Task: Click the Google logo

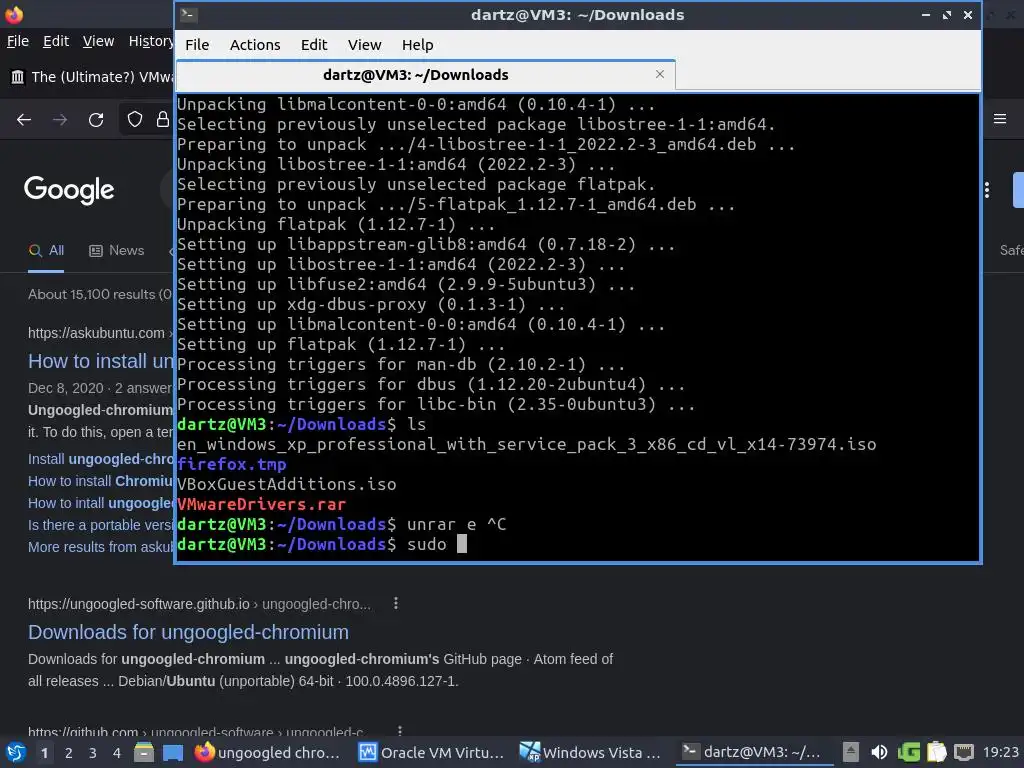Action: pos(69,189)
